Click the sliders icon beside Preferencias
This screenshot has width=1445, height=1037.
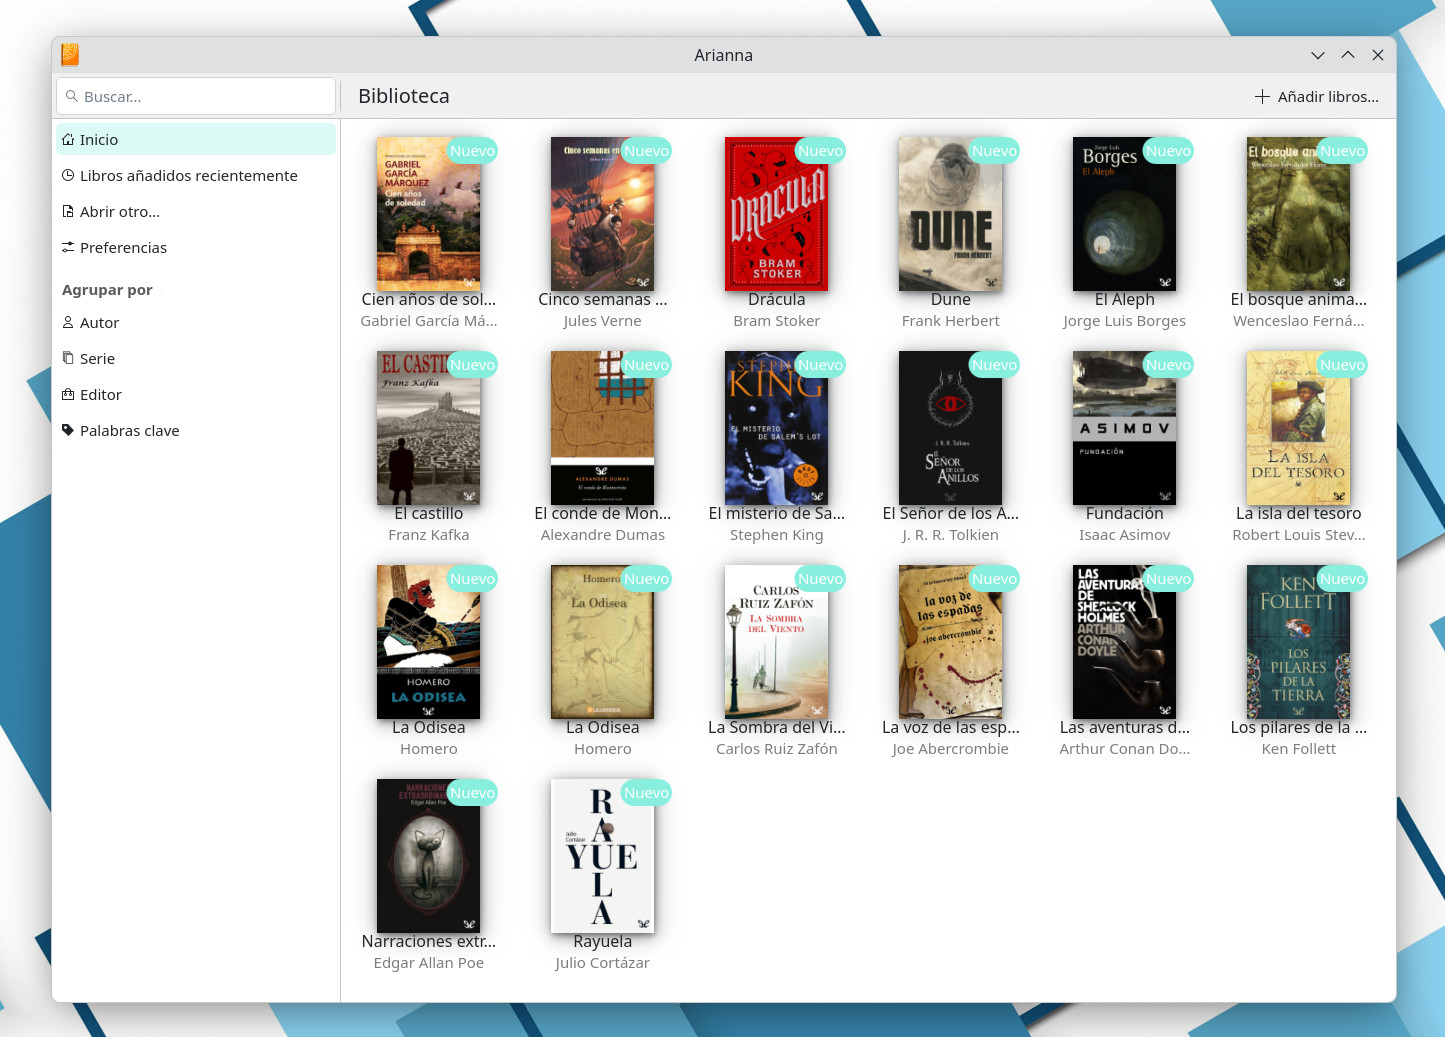click(68, 248)
